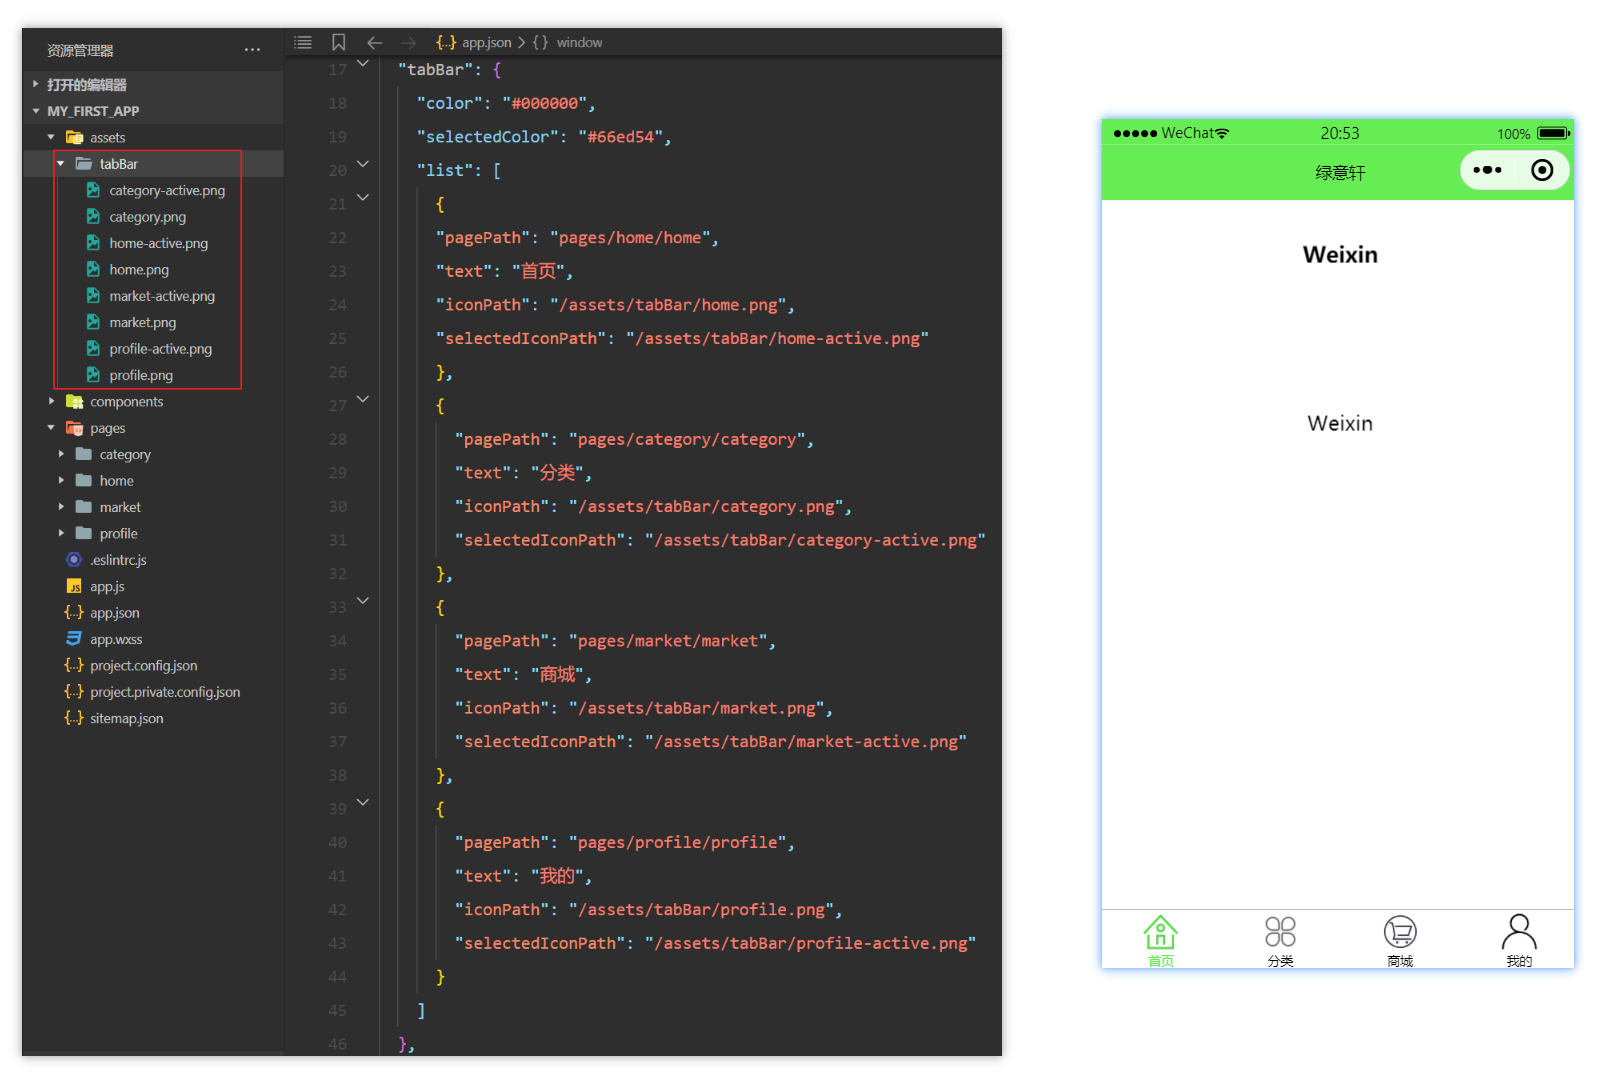Open category.png file

(147, 216)
